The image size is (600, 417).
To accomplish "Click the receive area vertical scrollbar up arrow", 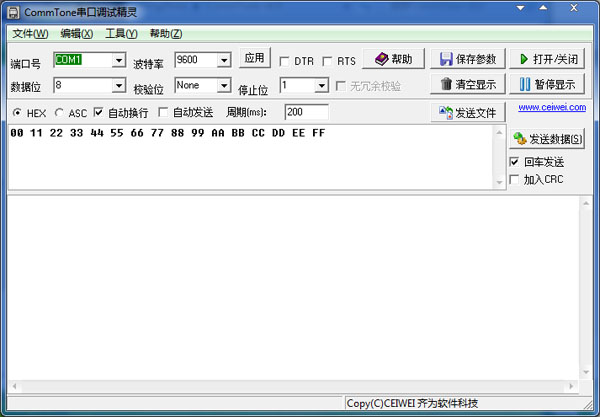I will coord(586,203).
